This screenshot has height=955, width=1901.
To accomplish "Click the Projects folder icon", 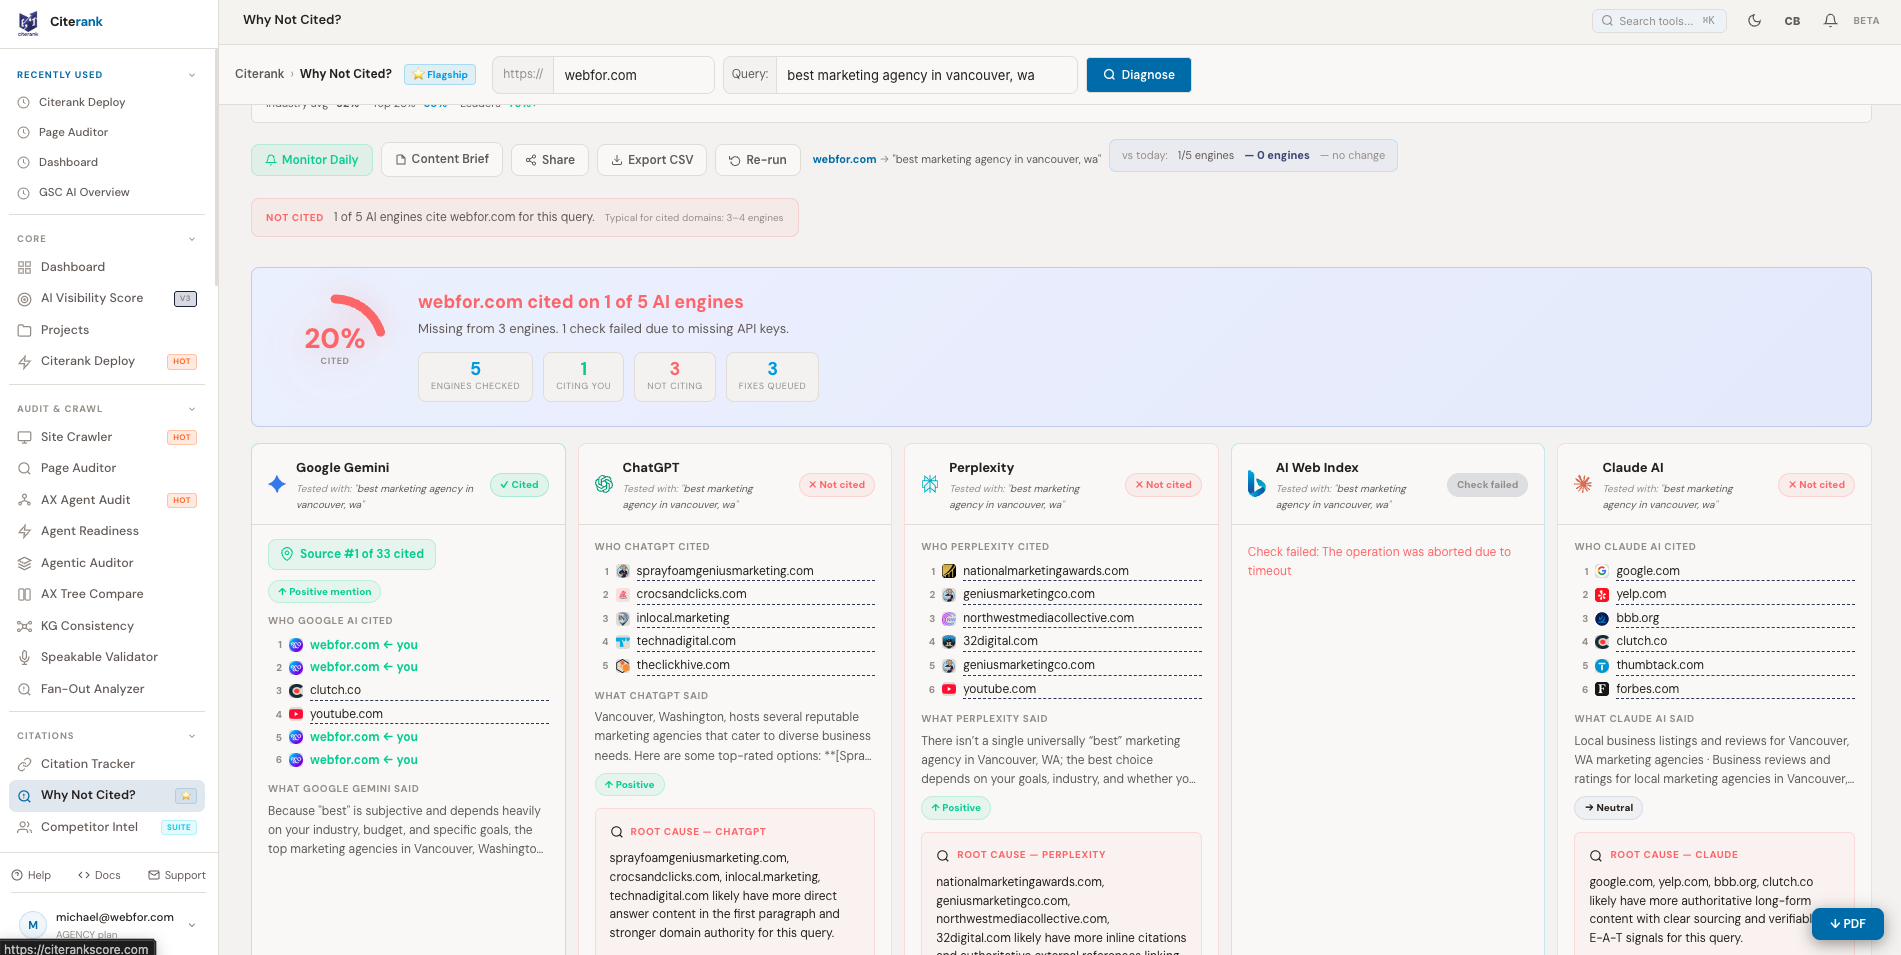I will 25,330.
